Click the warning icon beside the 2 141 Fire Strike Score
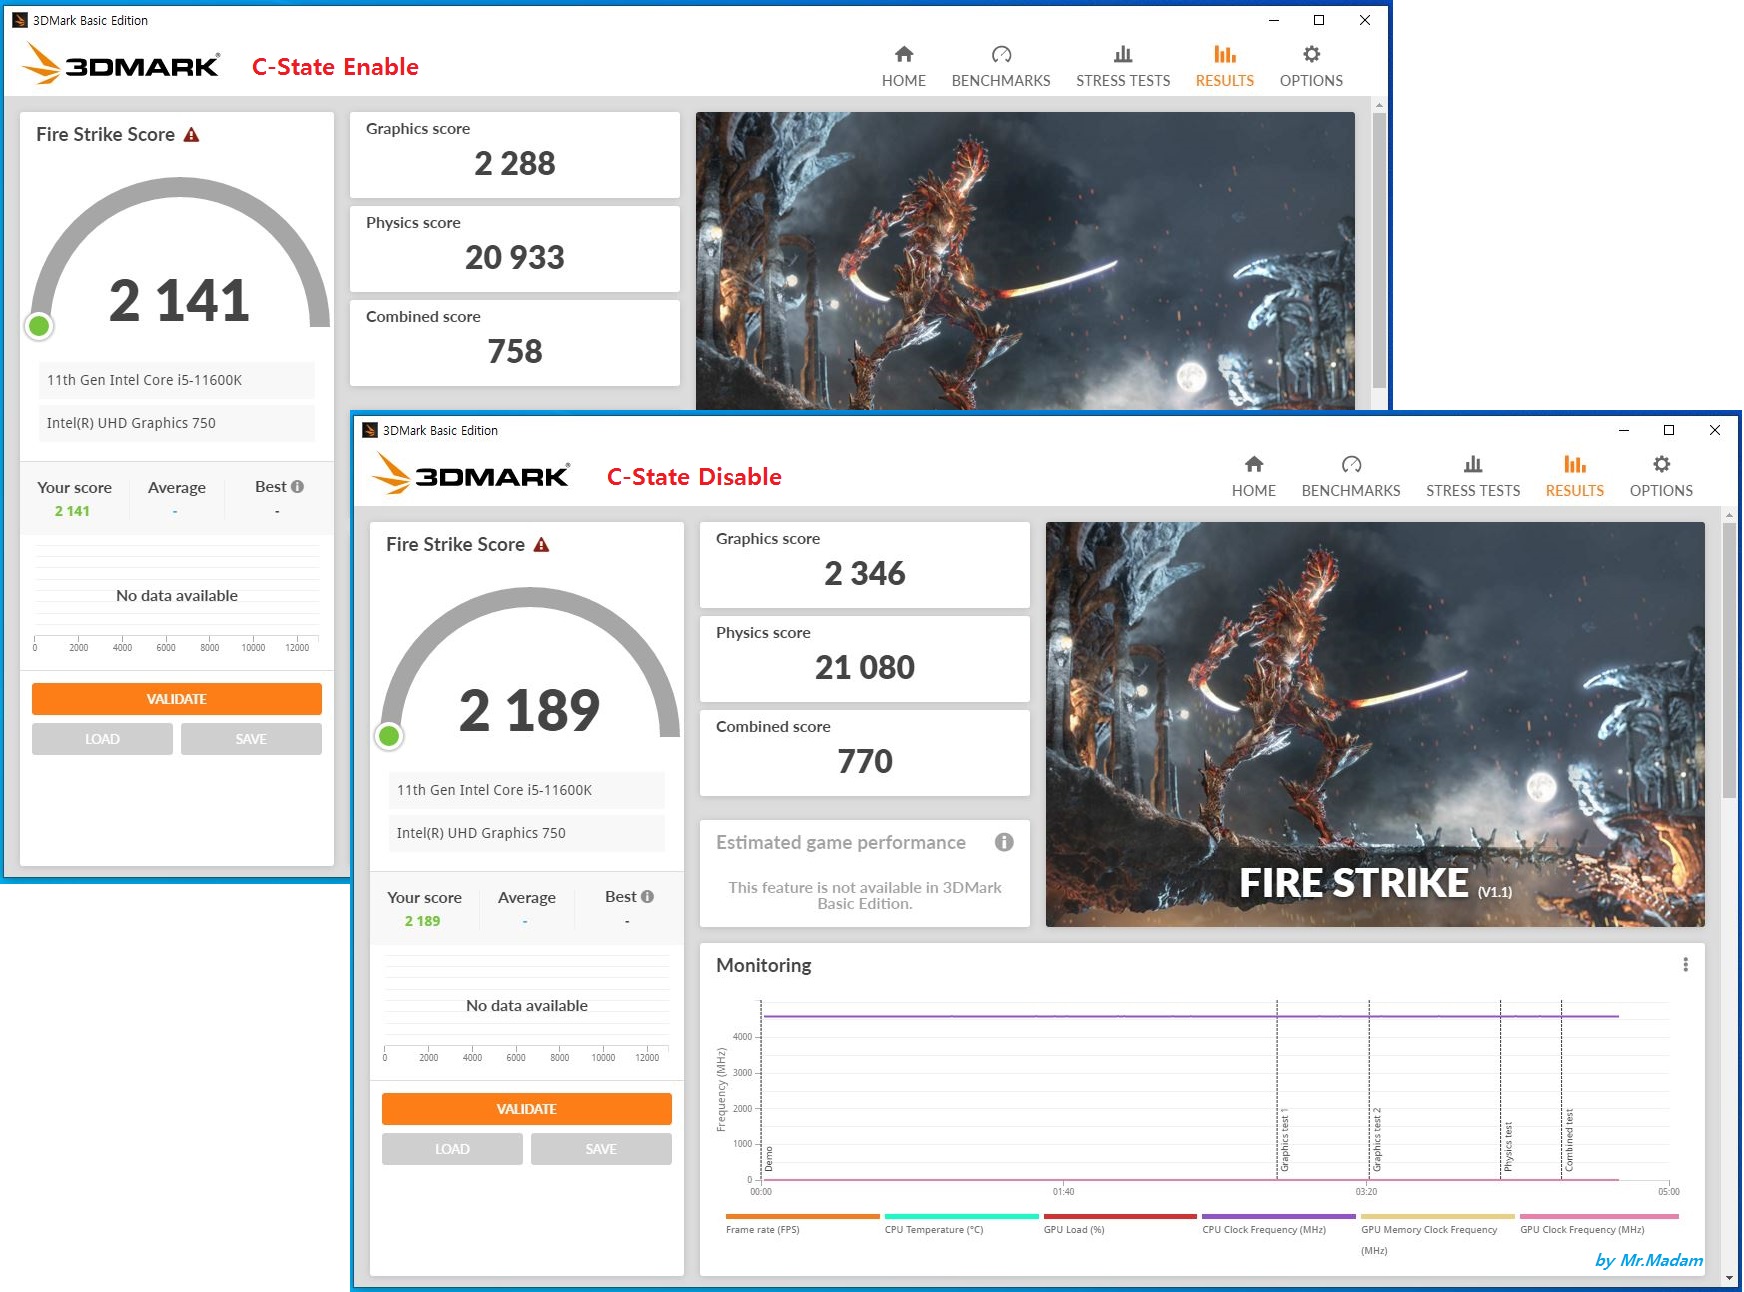 191,135
